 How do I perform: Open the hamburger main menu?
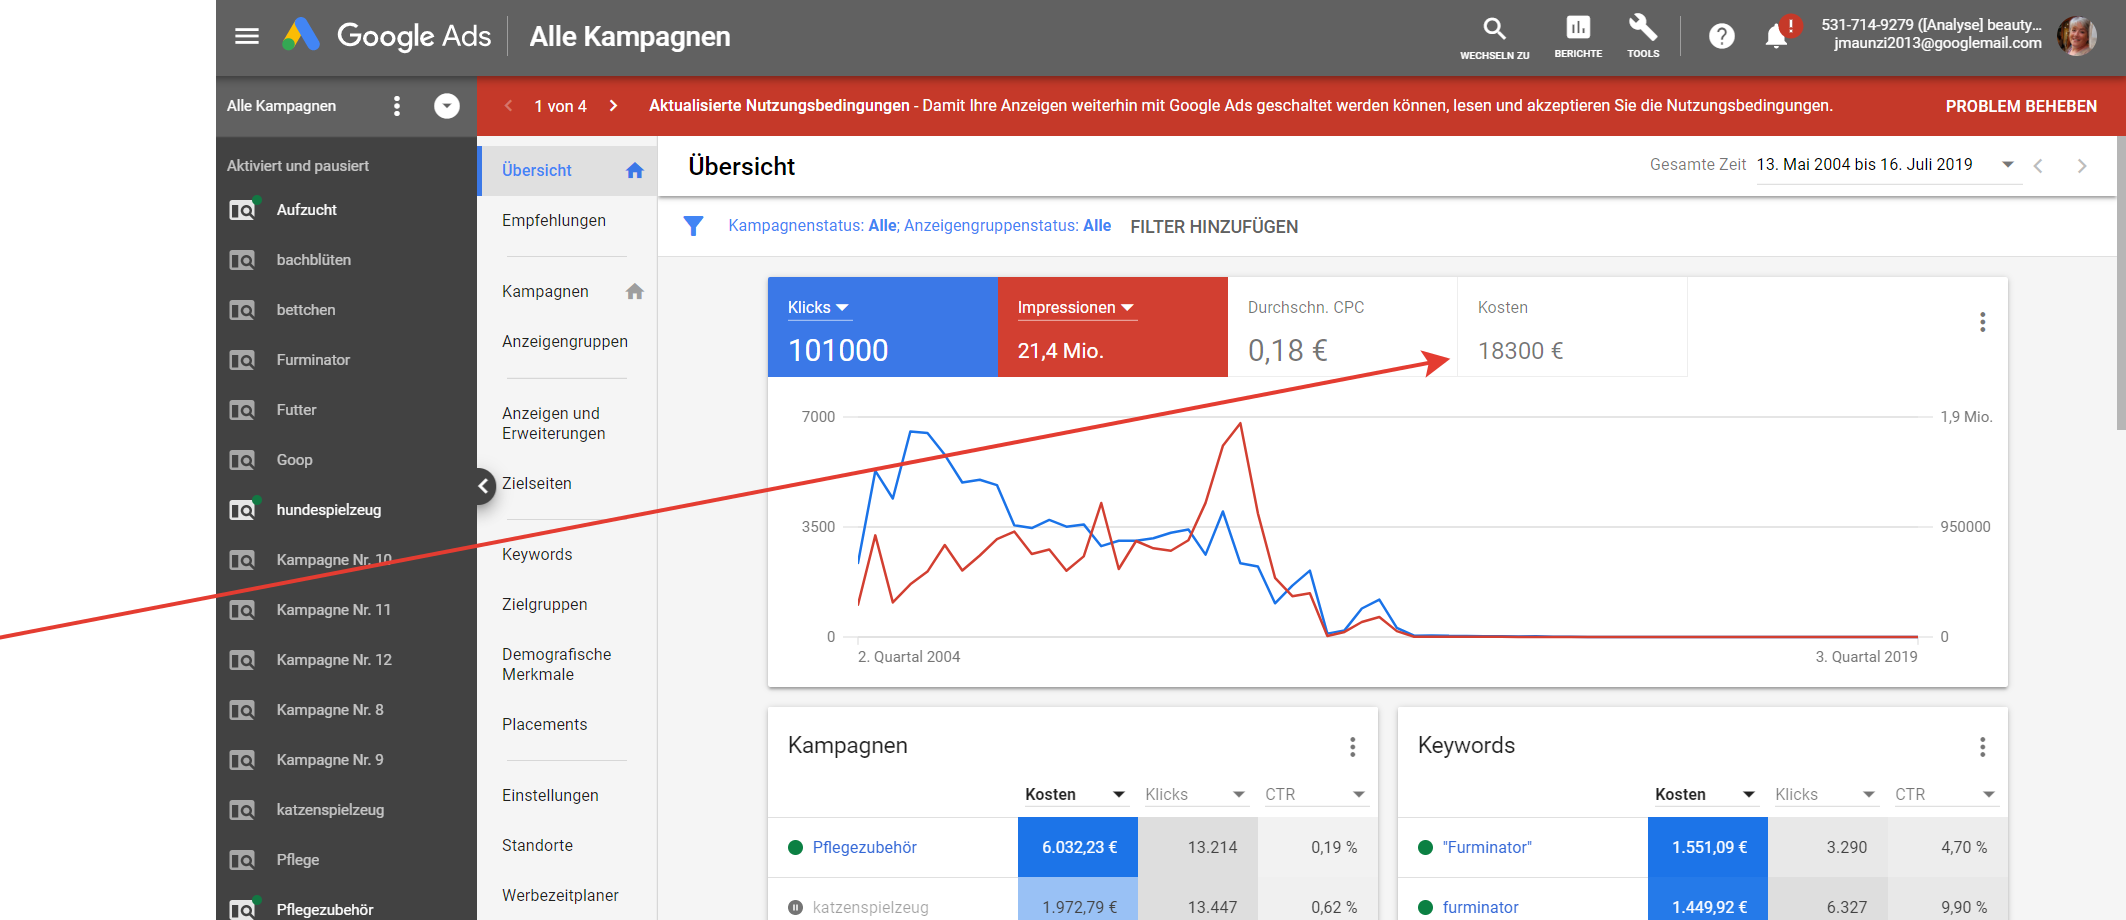pyautogui.click(x=246, y=36)
